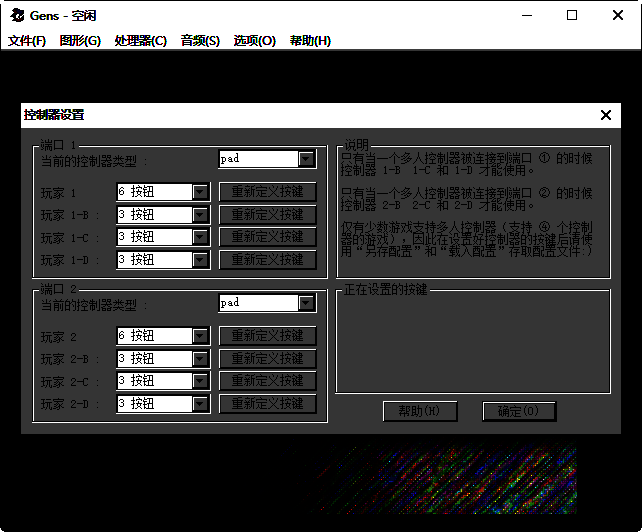Image resolution: width=642 pixels, height=532 pixels.
Task: Close the 控制器设置 dialog
Action: point(605,115)
